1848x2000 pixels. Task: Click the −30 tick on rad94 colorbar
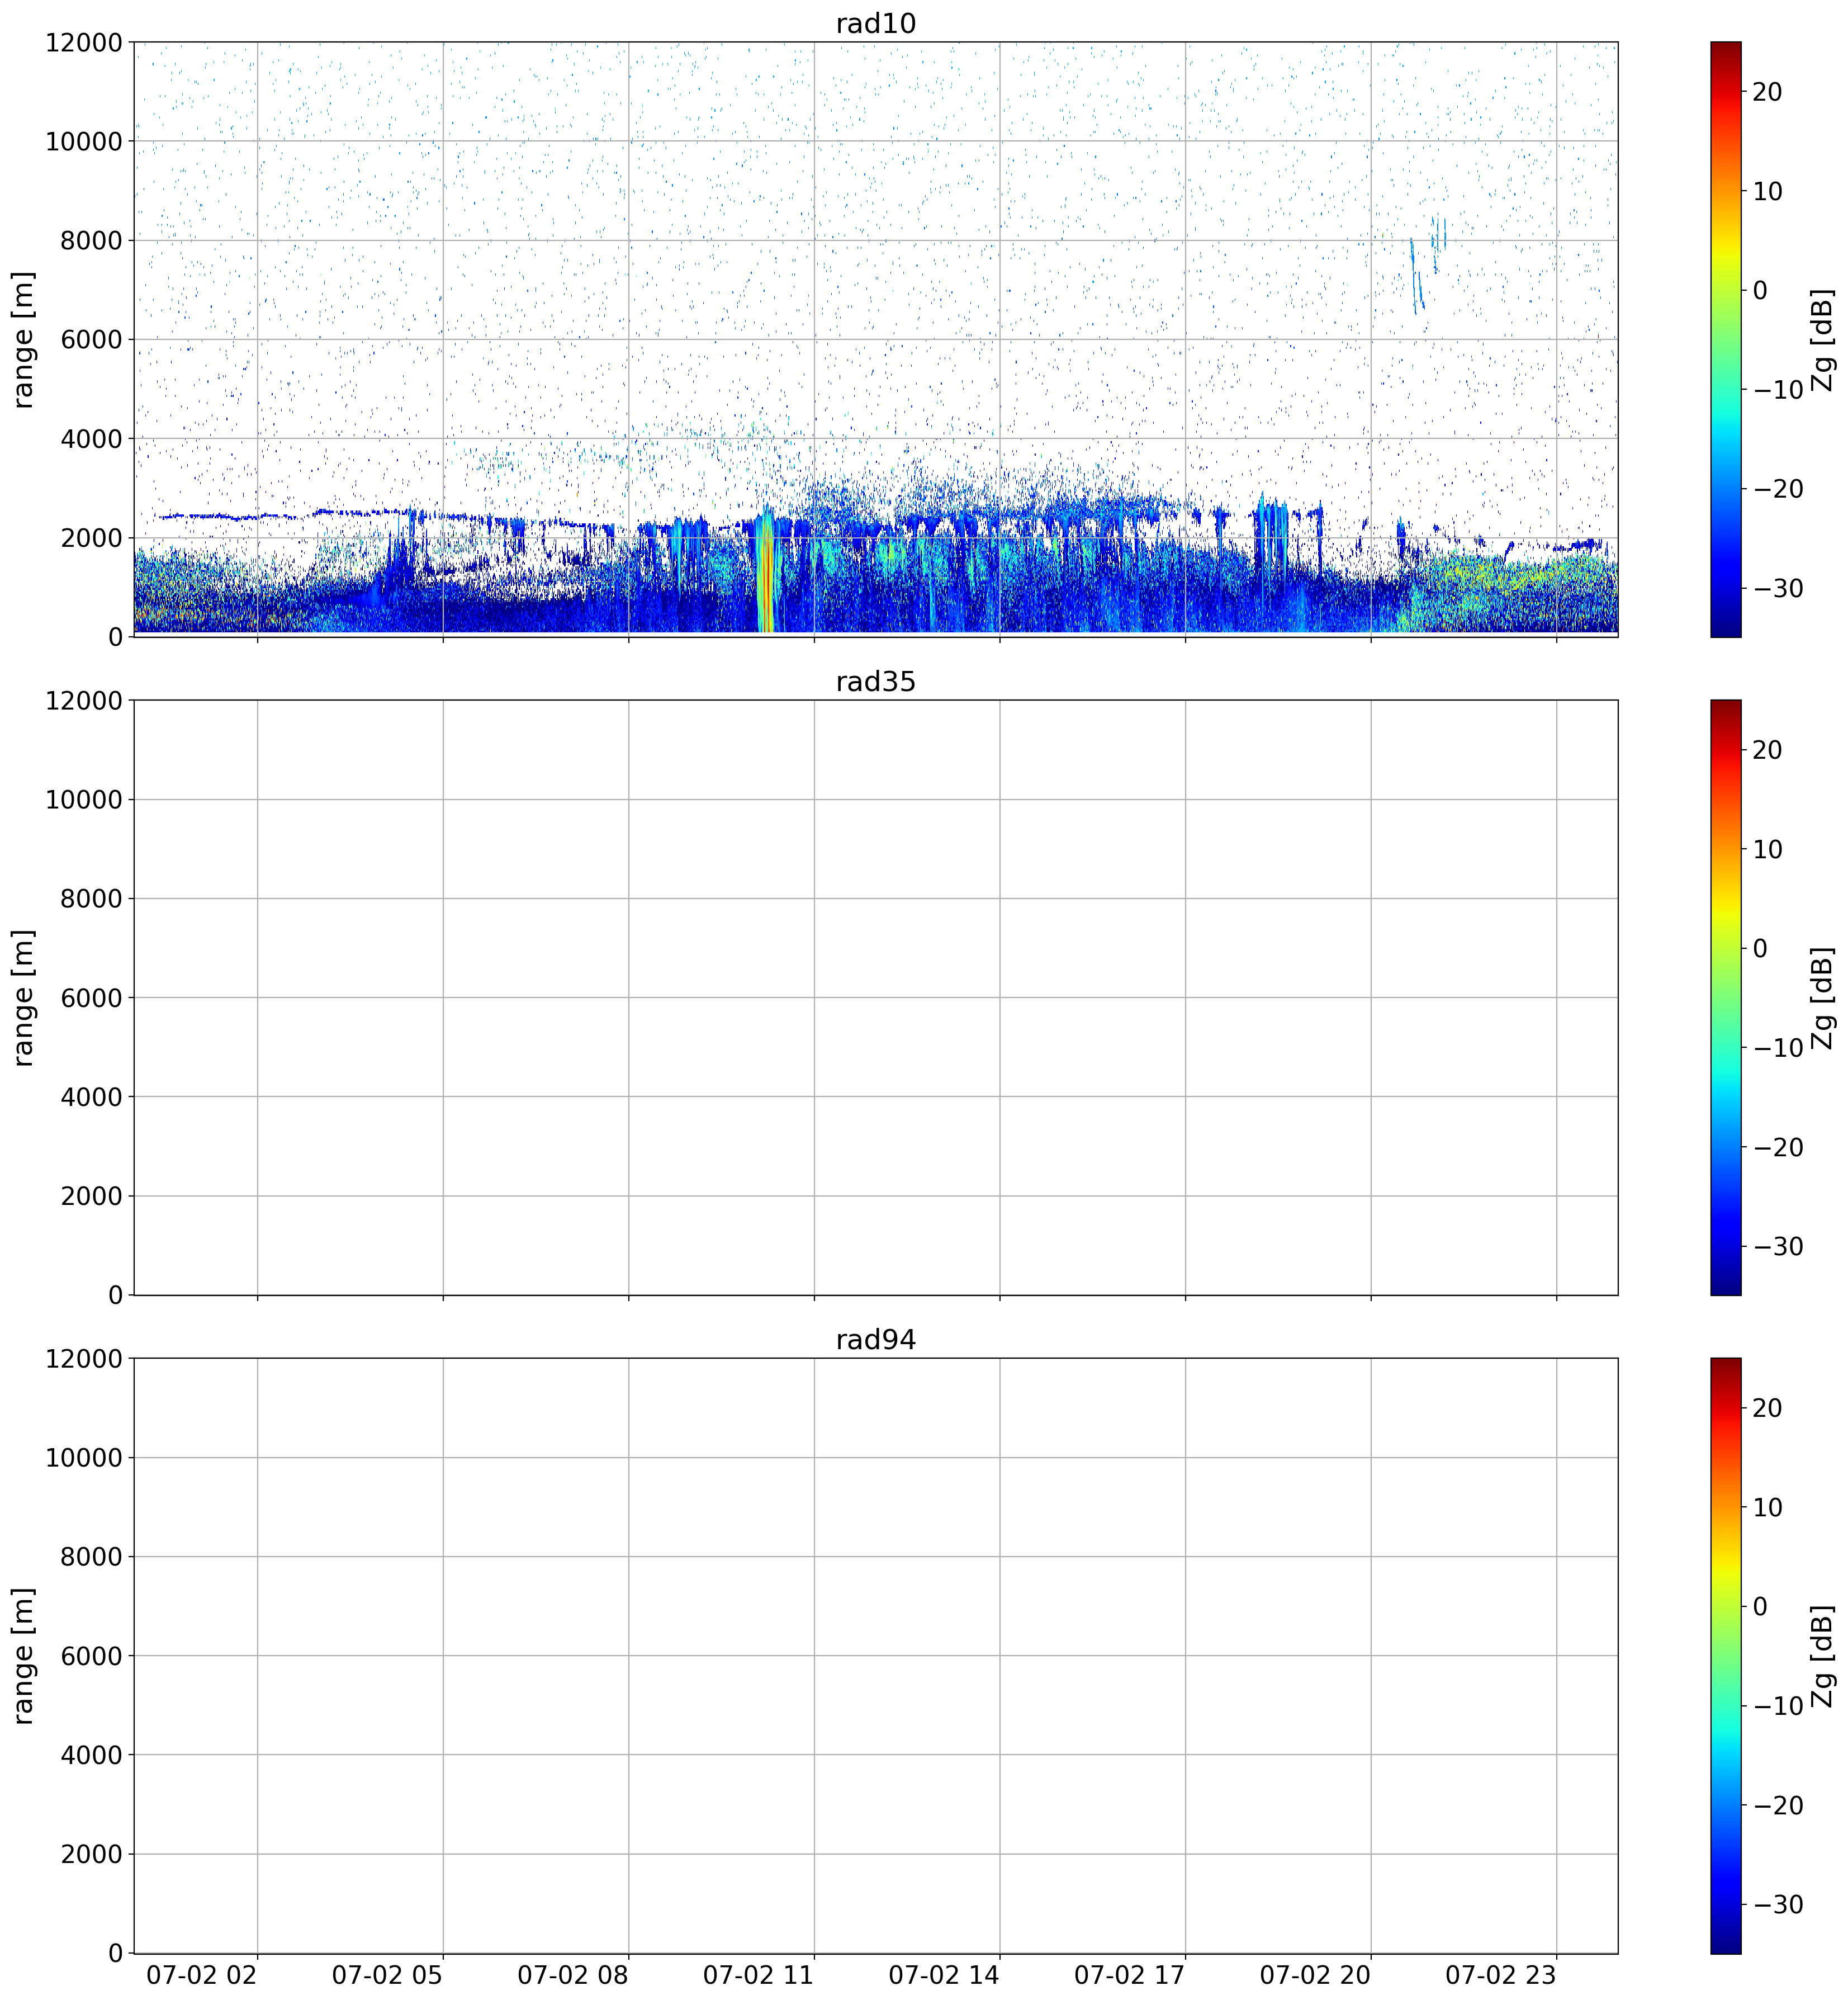click(x=1778, y=1904)
